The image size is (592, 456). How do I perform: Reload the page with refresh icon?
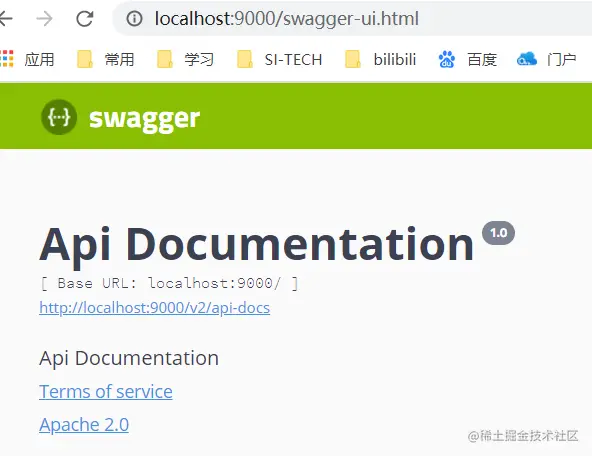tap(85, 18)
